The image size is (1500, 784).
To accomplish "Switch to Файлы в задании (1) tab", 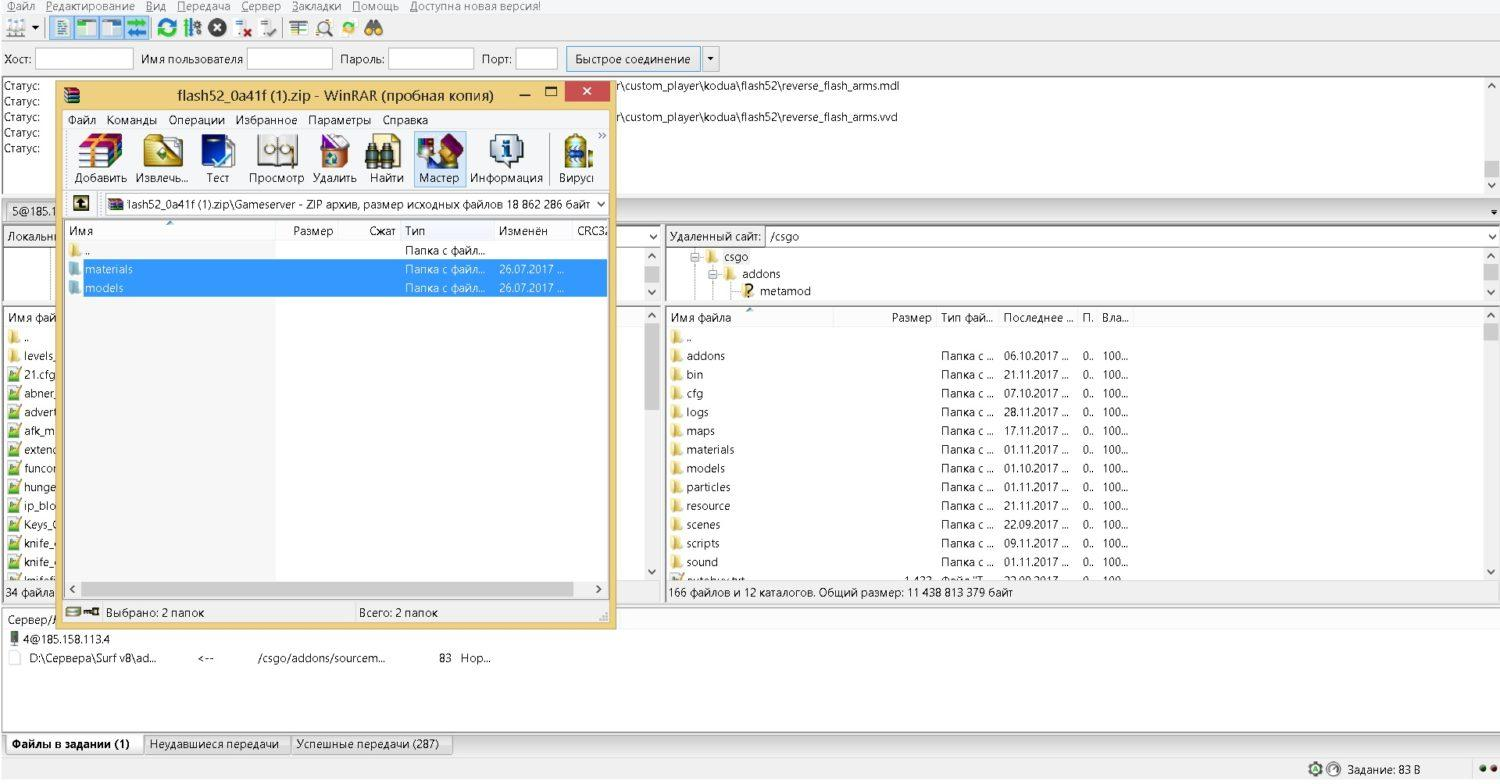I will [71, 744].
